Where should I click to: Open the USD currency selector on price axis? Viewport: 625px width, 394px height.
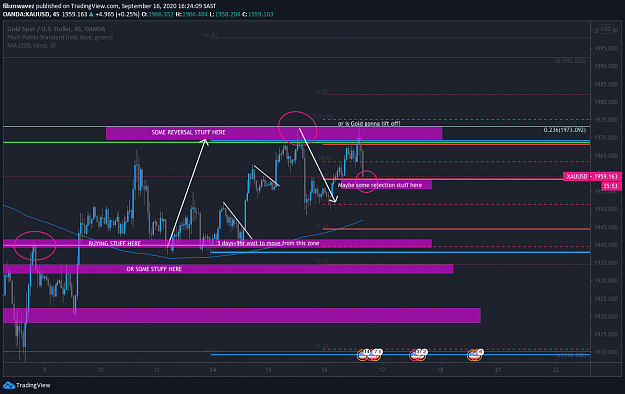(606, 29)
